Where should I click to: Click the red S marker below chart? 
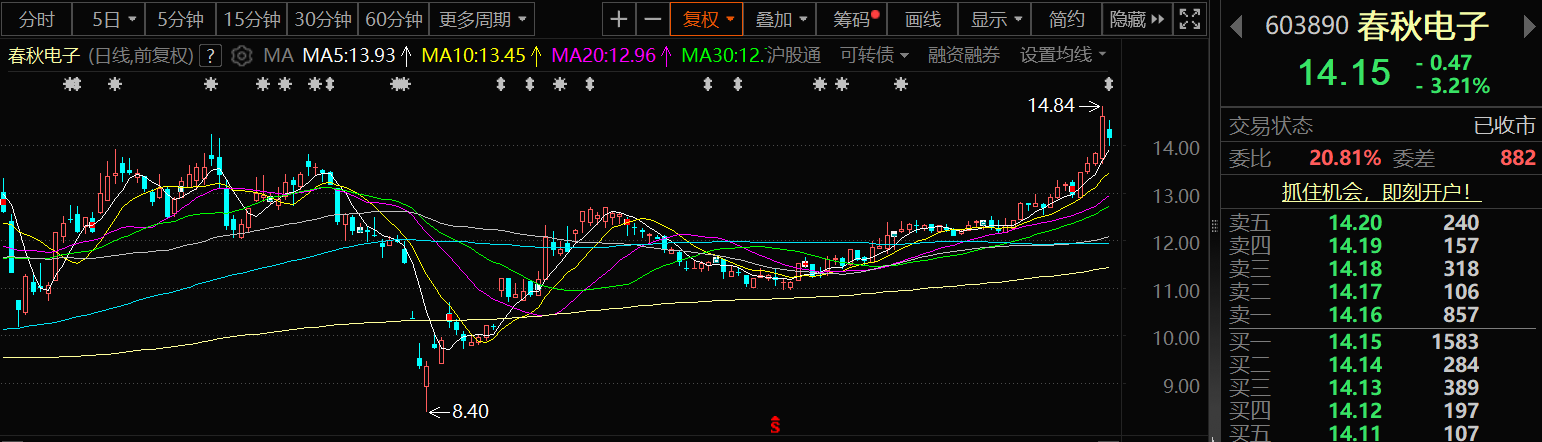(774, 425)
